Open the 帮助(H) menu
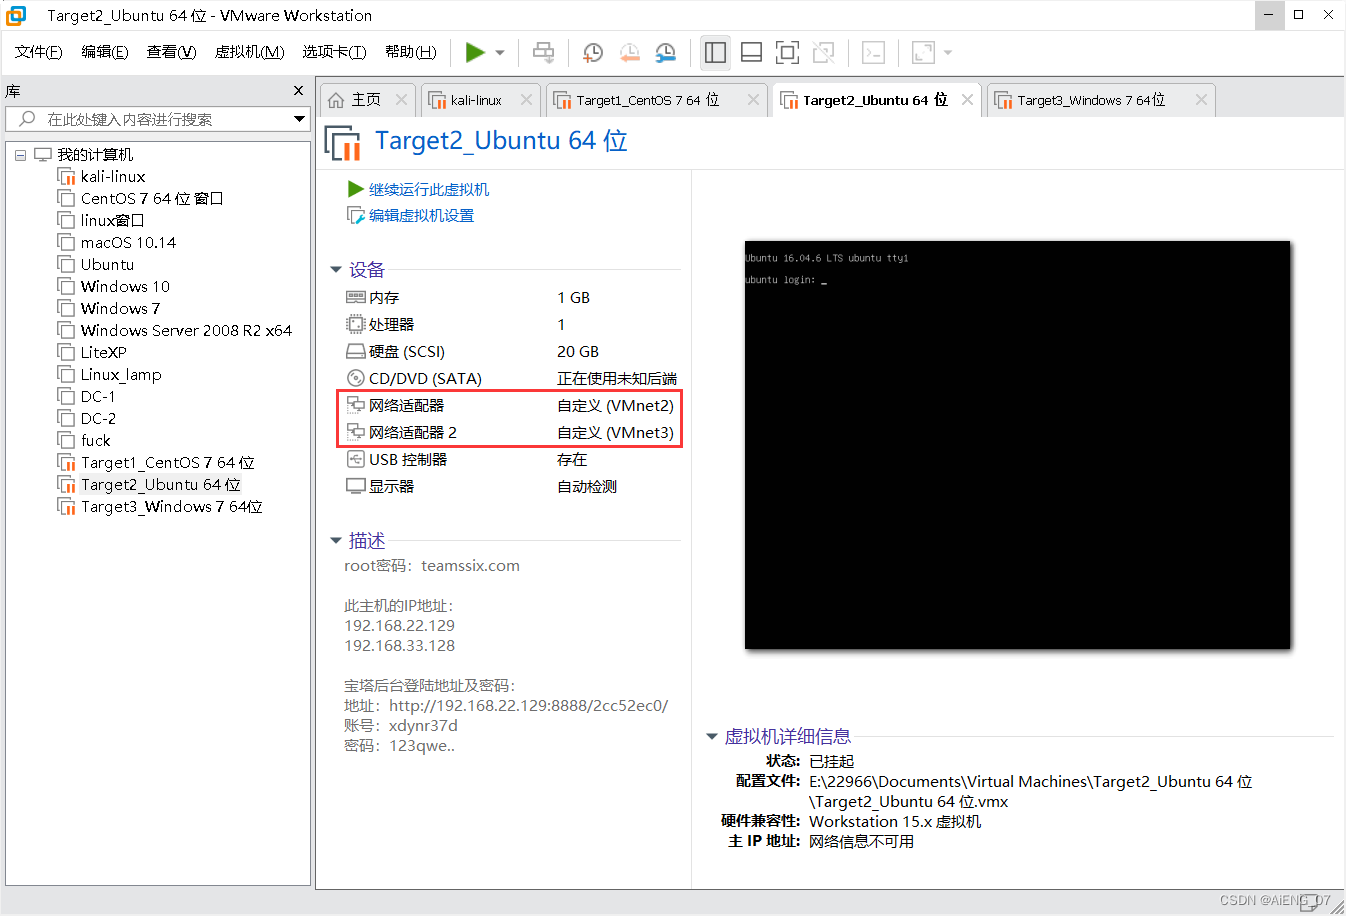The width and height of the screenshot is (1346, 916). 410,52
